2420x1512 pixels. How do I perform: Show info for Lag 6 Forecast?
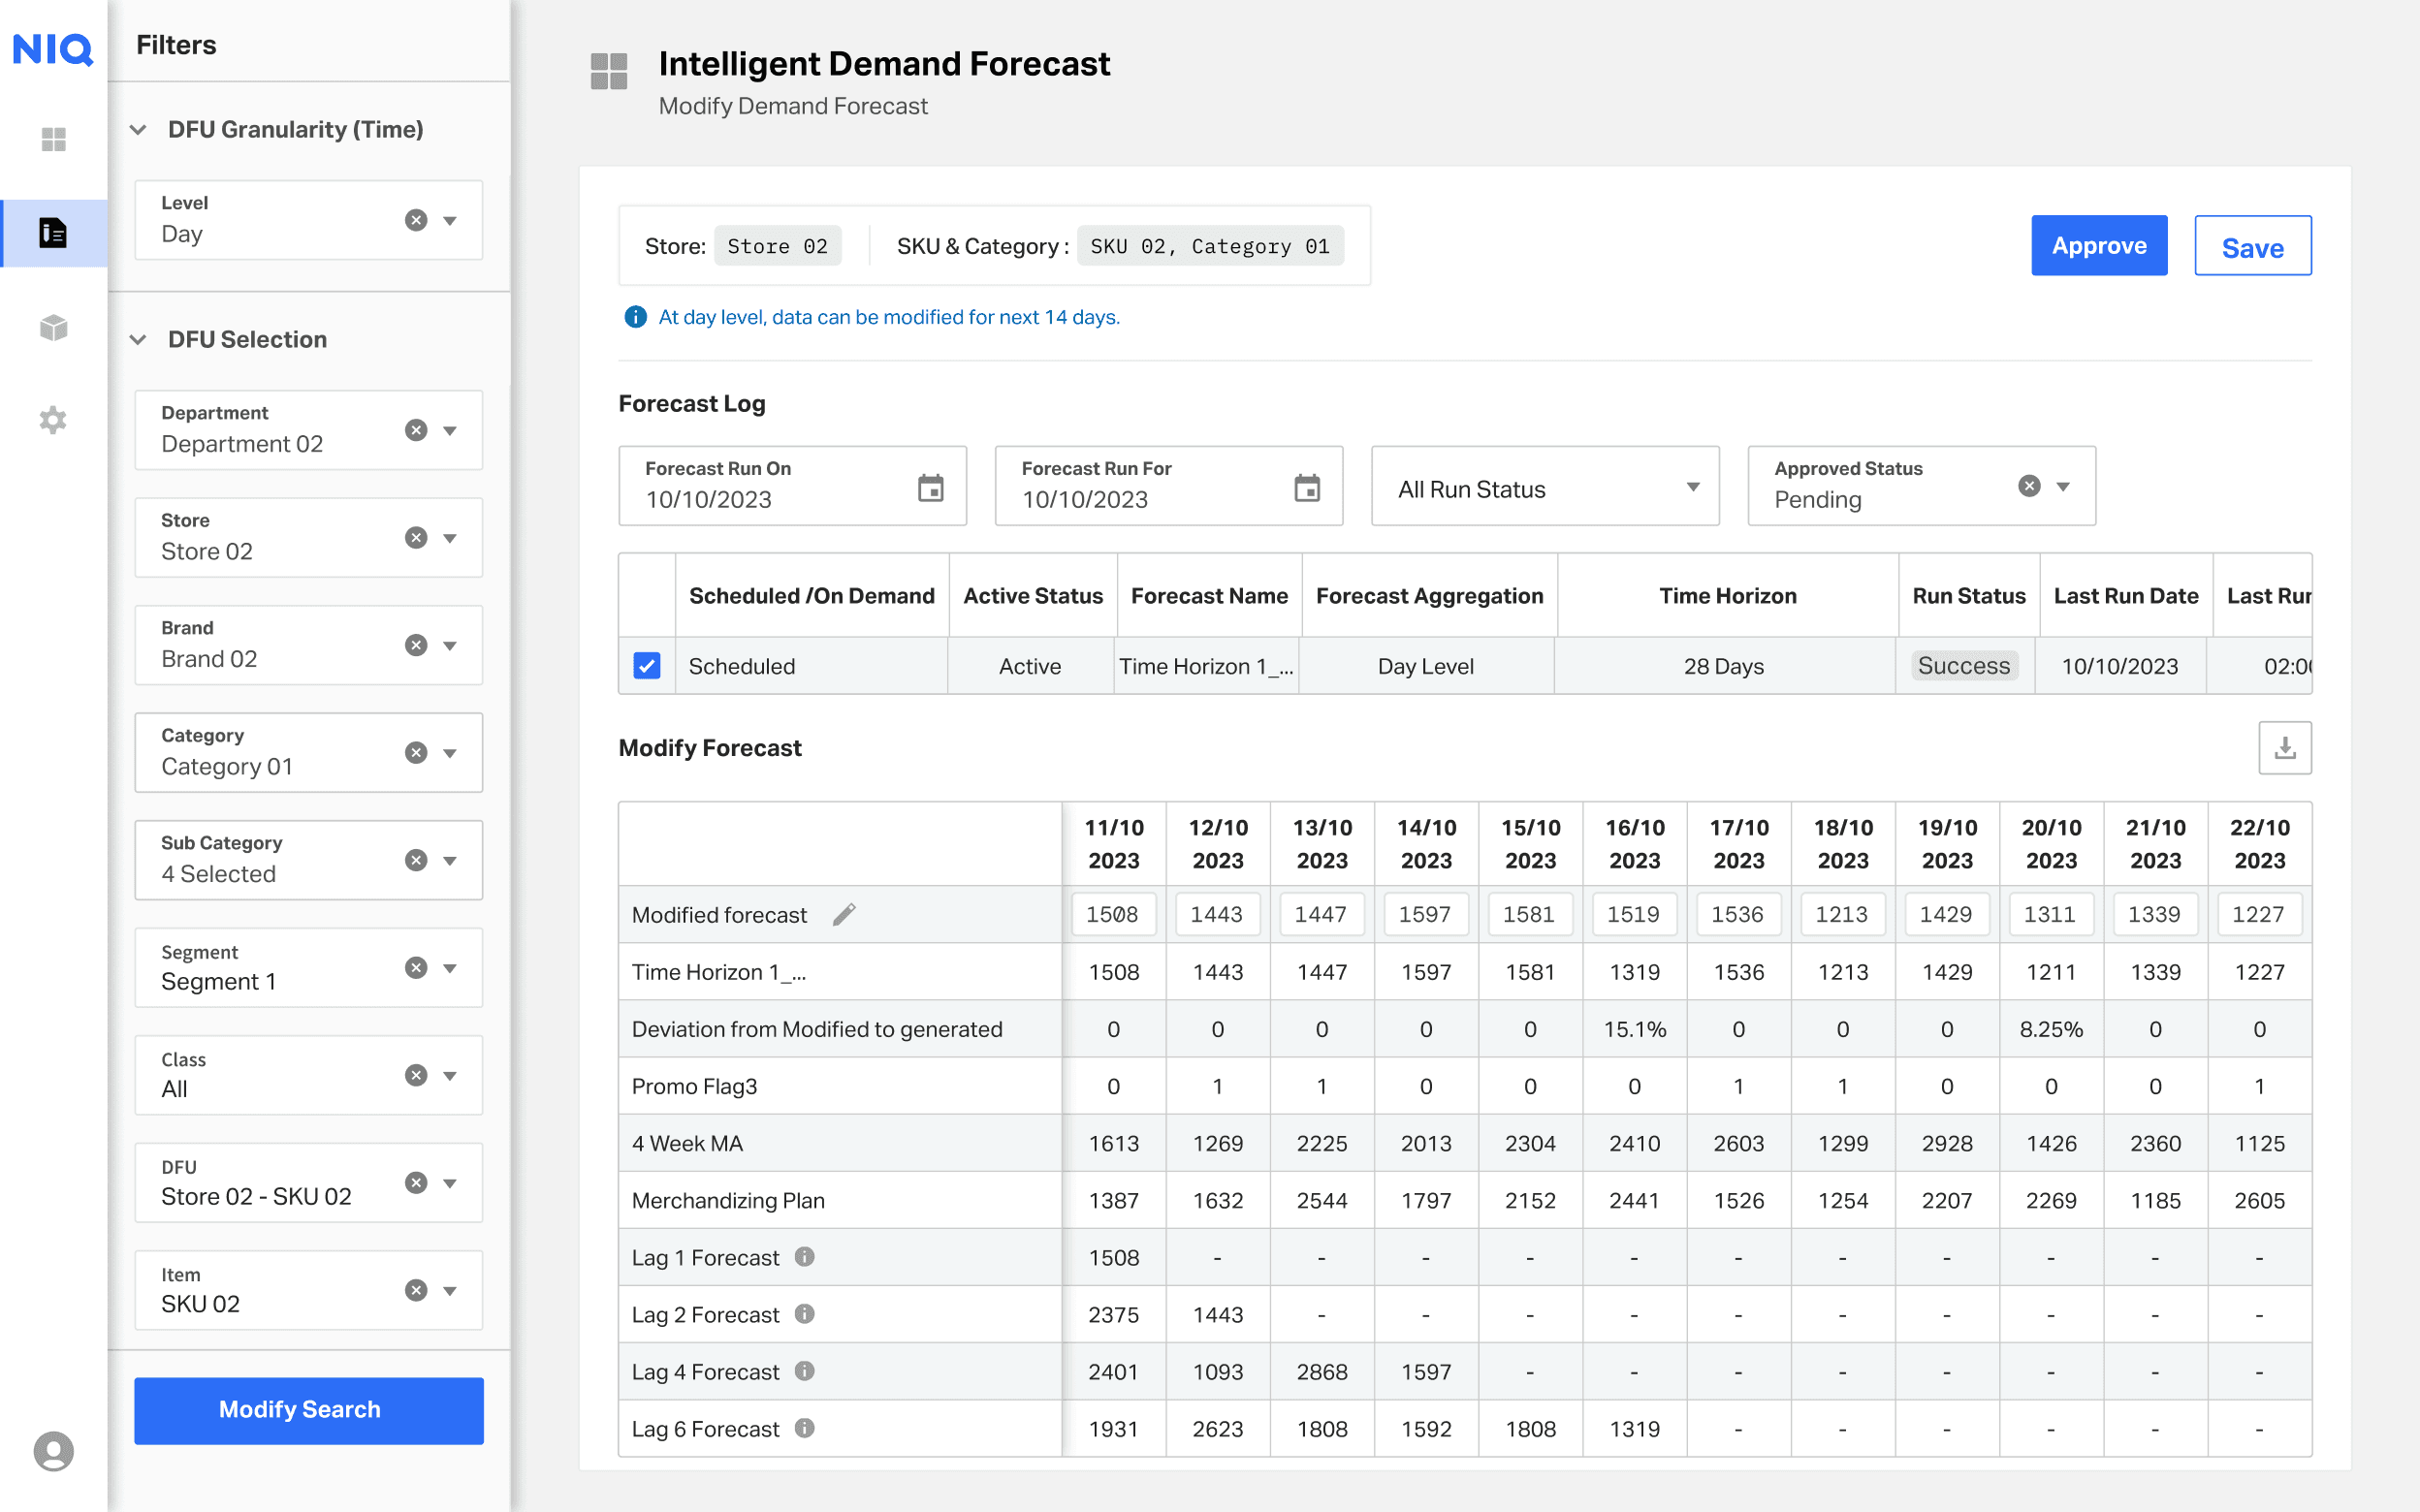click(805, 1428)
